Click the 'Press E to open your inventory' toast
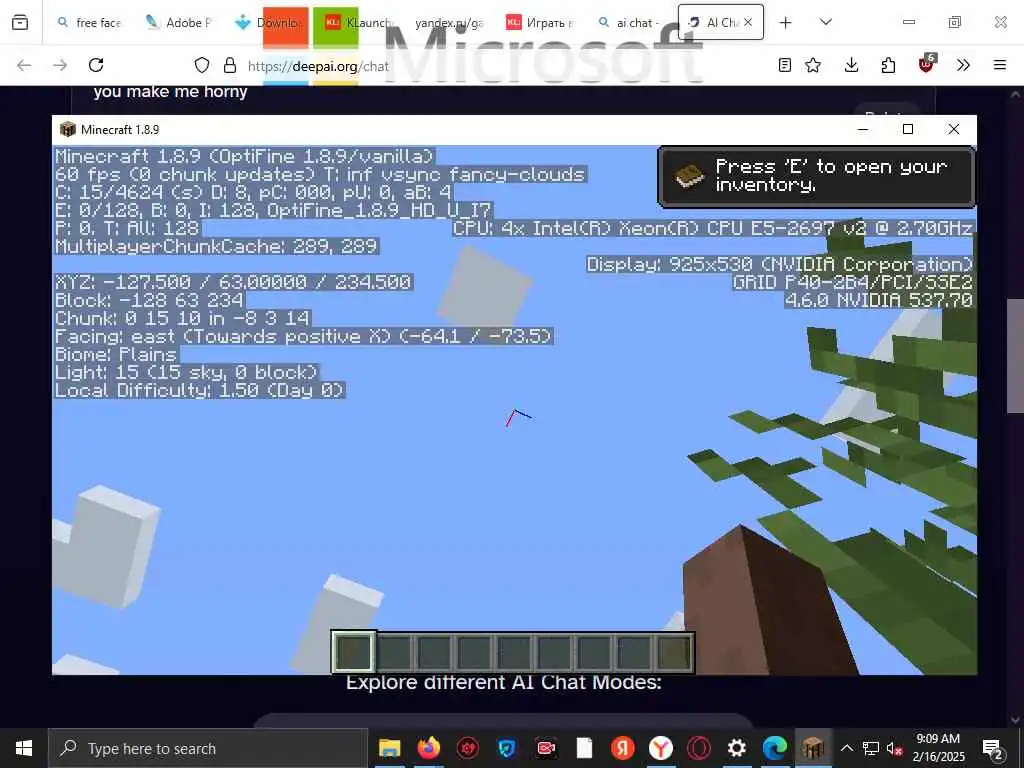Viewport: 1024px width, 768px height. click(816, 176)
